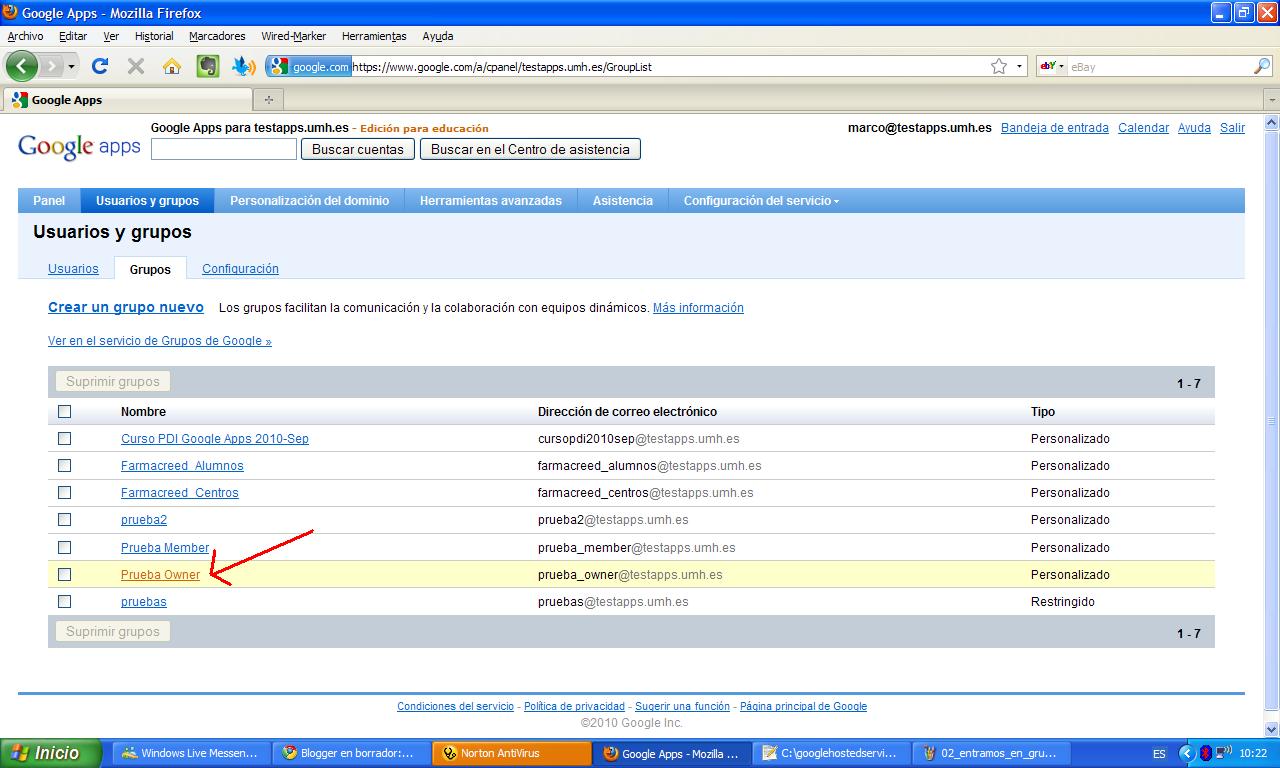Open the Configuración sub-tab

pos(240,269)
